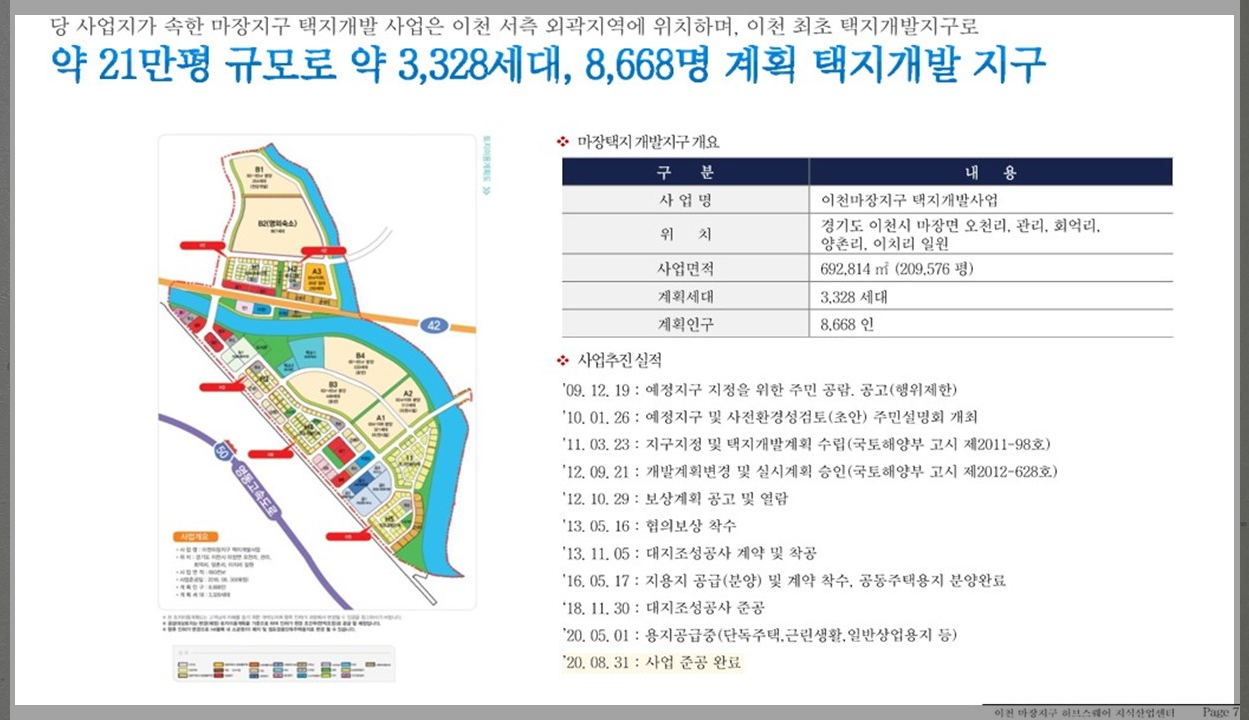Viewport: 1249px width, 720px height.
Task: Click the B1 block at the map's top
Action: pos(259,177)
